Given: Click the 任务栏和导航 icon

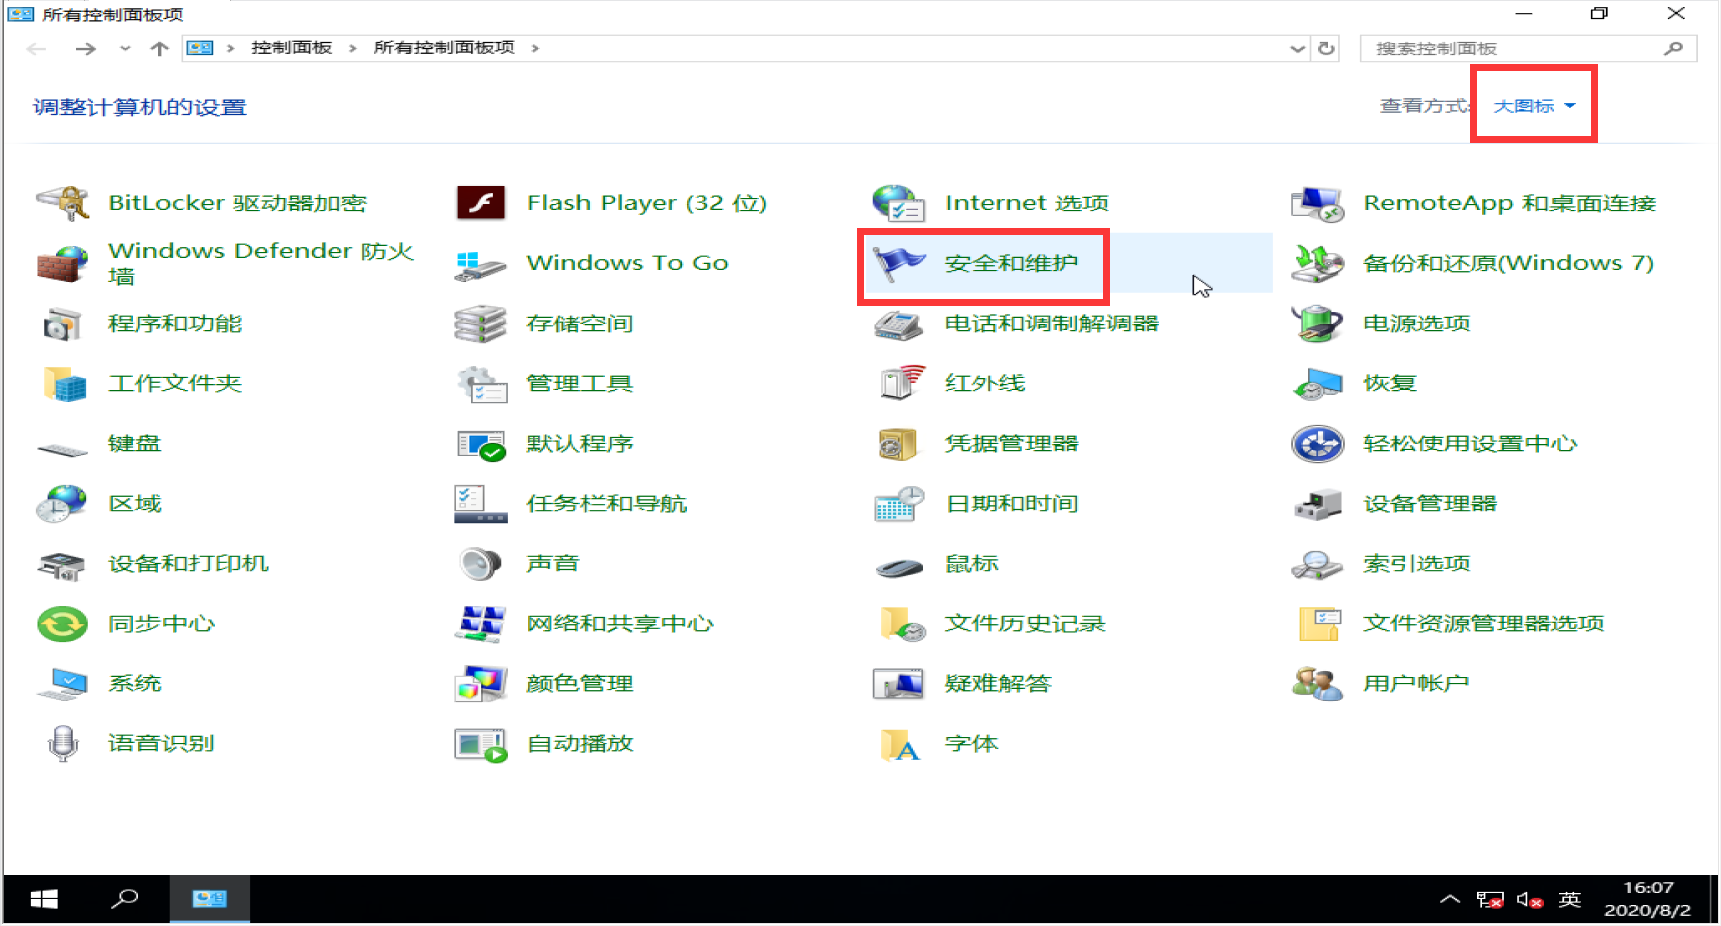Looking at the screenshot, I should pyautogui.click(x=481, y=504).
